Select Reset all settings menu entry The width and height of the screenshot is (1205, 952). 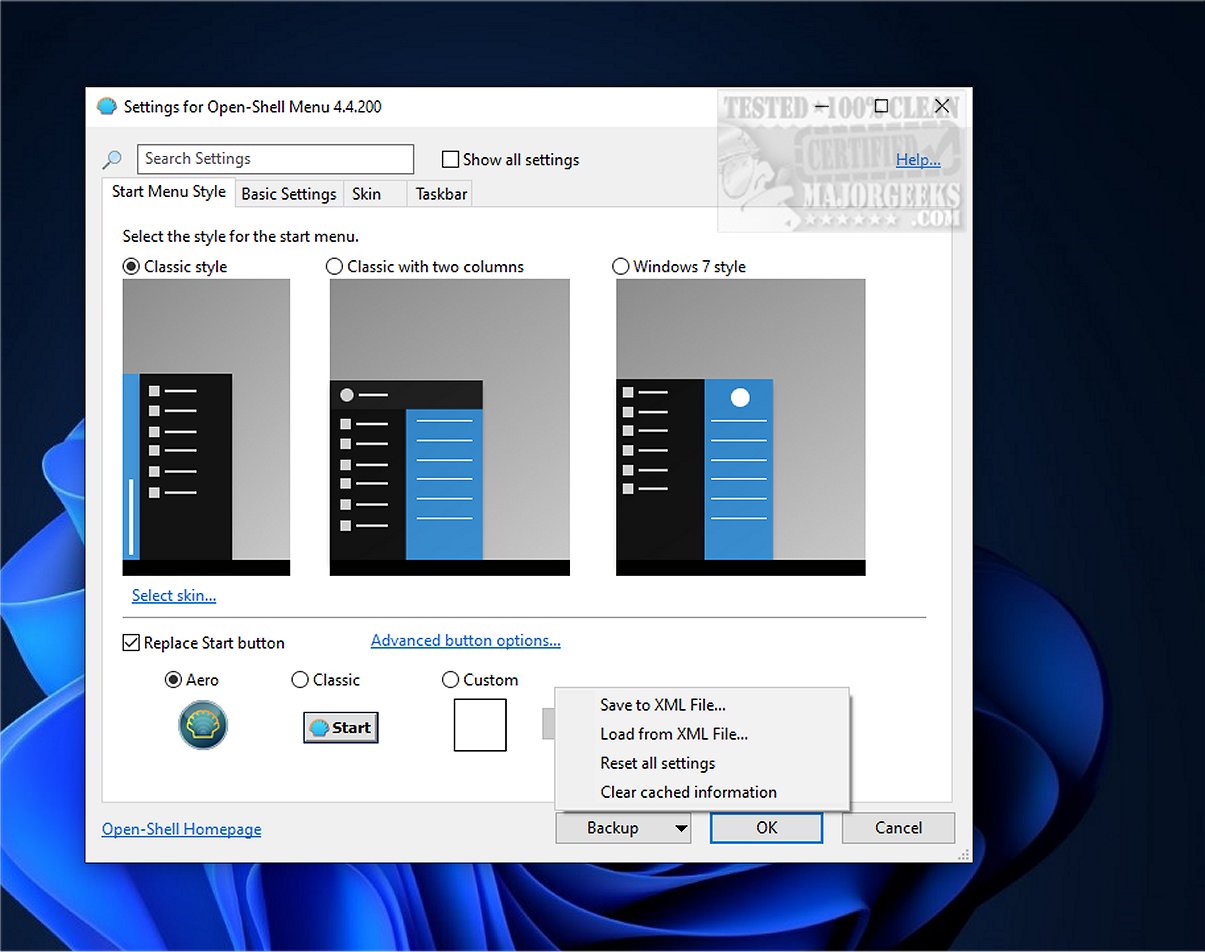701,763
